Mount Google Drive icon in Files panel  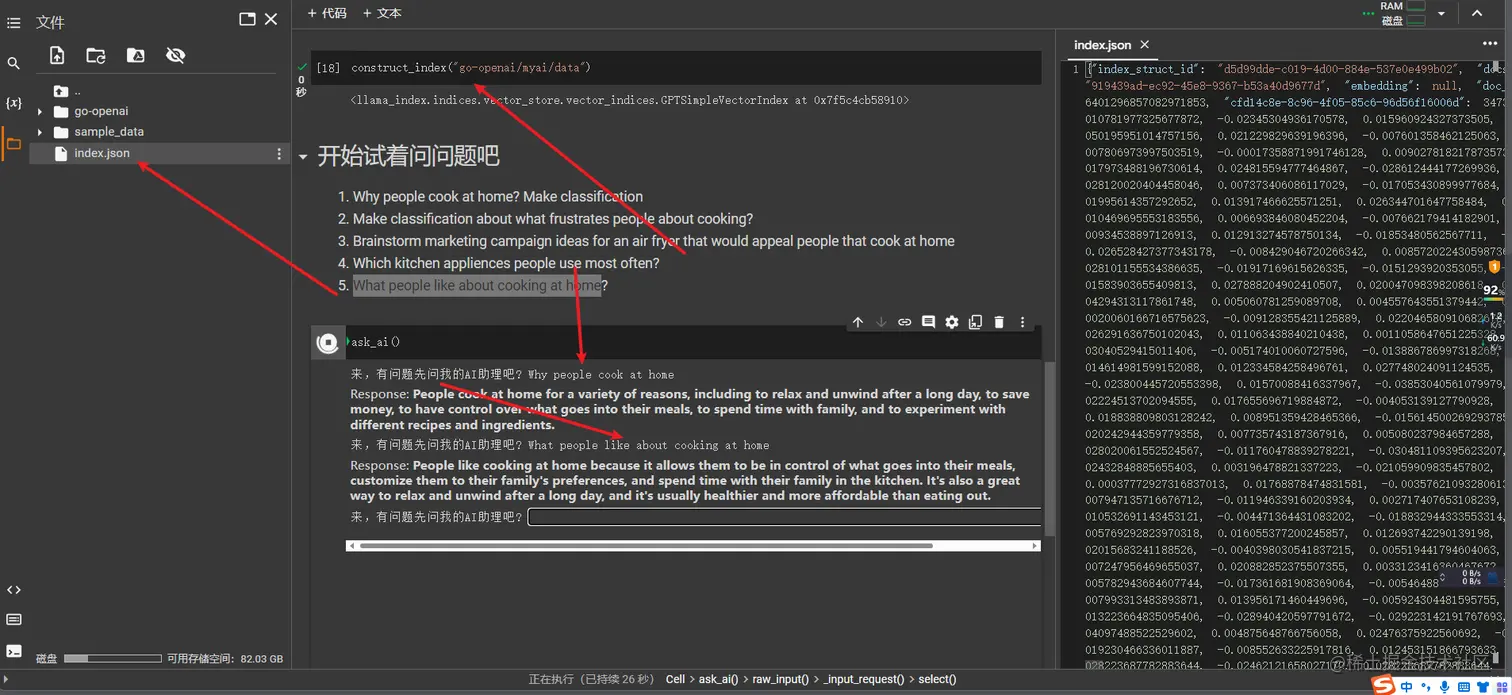pyautogui.click(x=136, y=56)
